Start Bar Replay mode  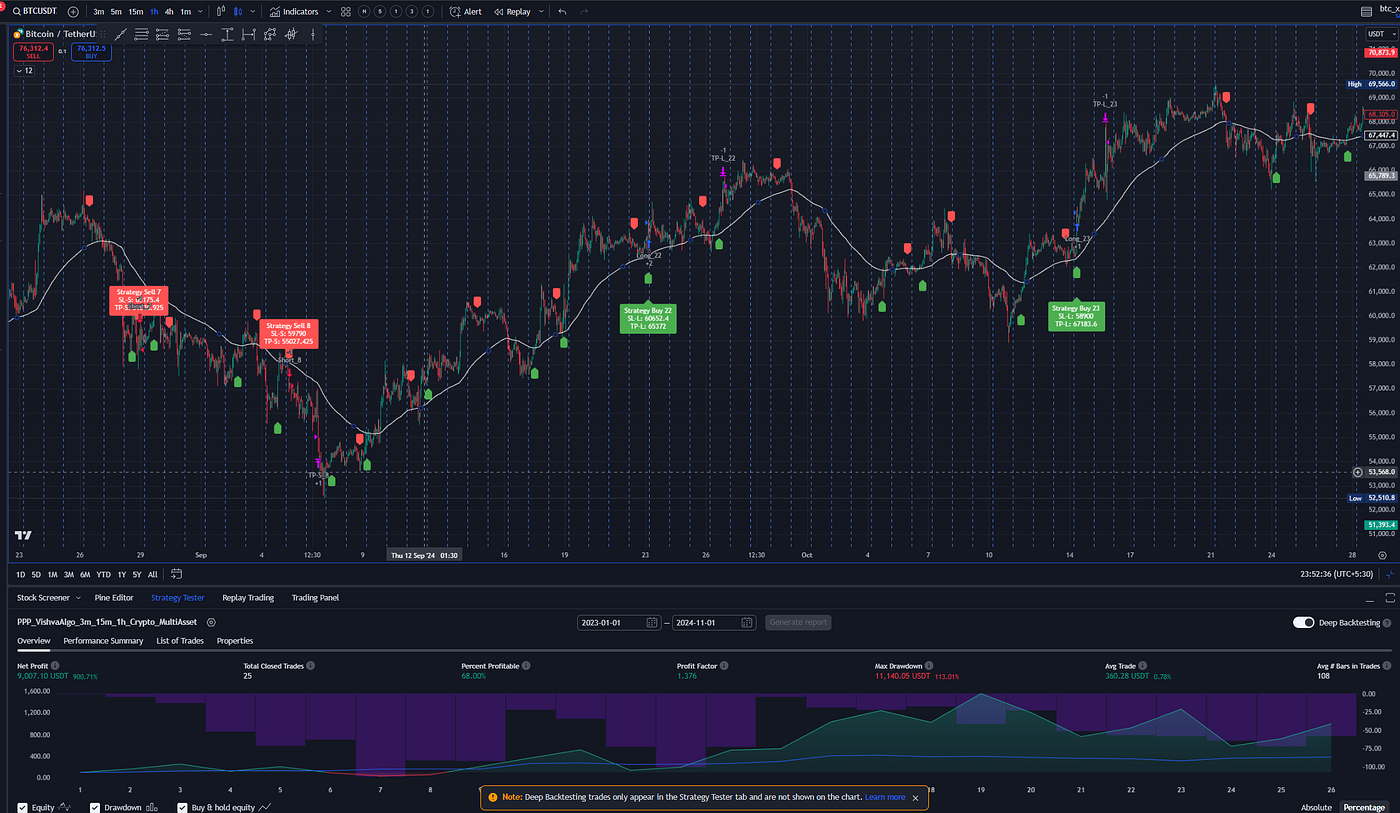point(512,11)
